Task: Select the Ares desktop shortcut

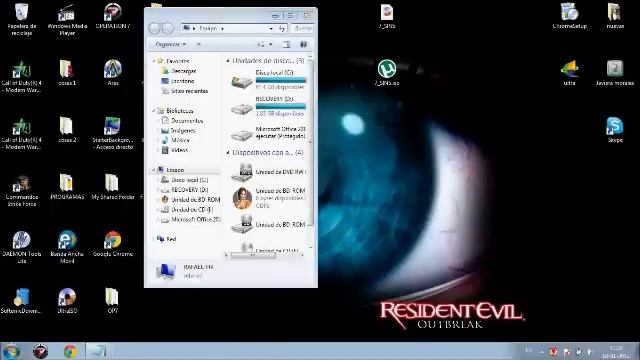Action: [x=113, y=72]
